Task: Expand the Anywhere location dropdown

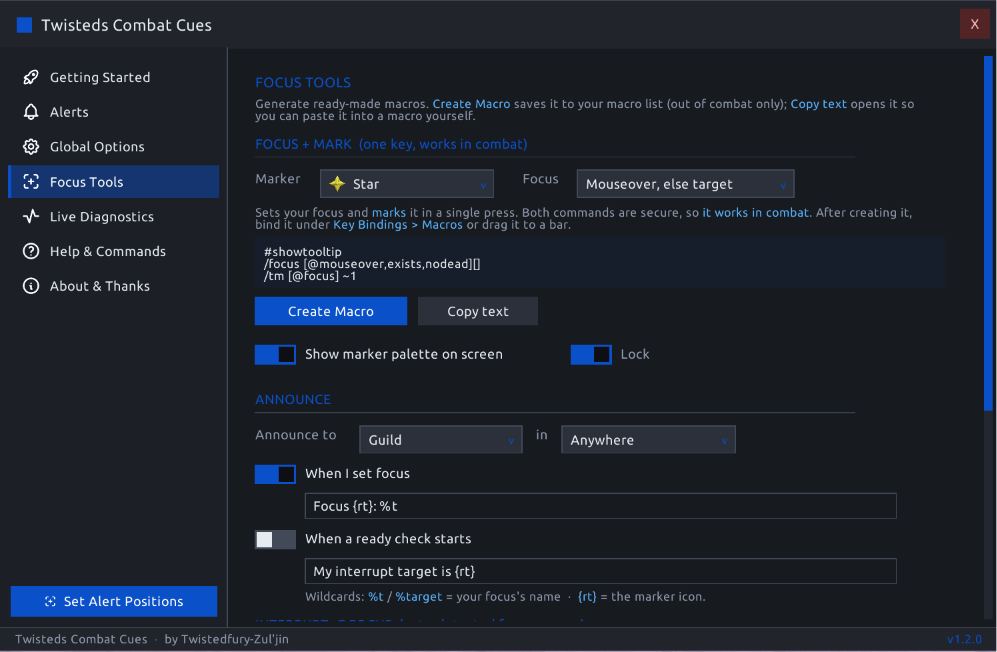Action: tap(649, 440)
